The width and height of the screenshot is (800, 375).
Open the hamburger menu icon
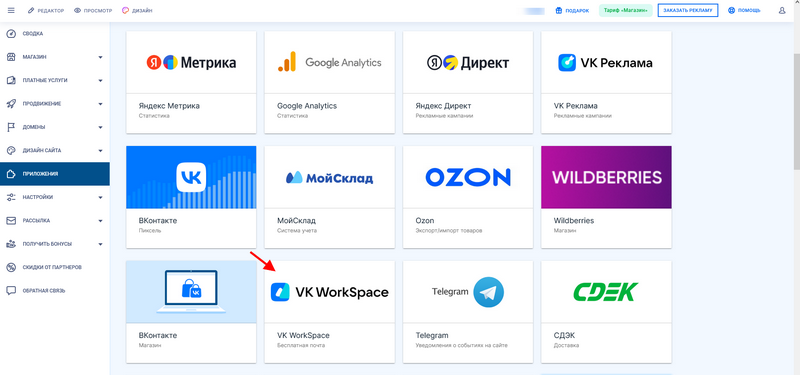point(11,10)
